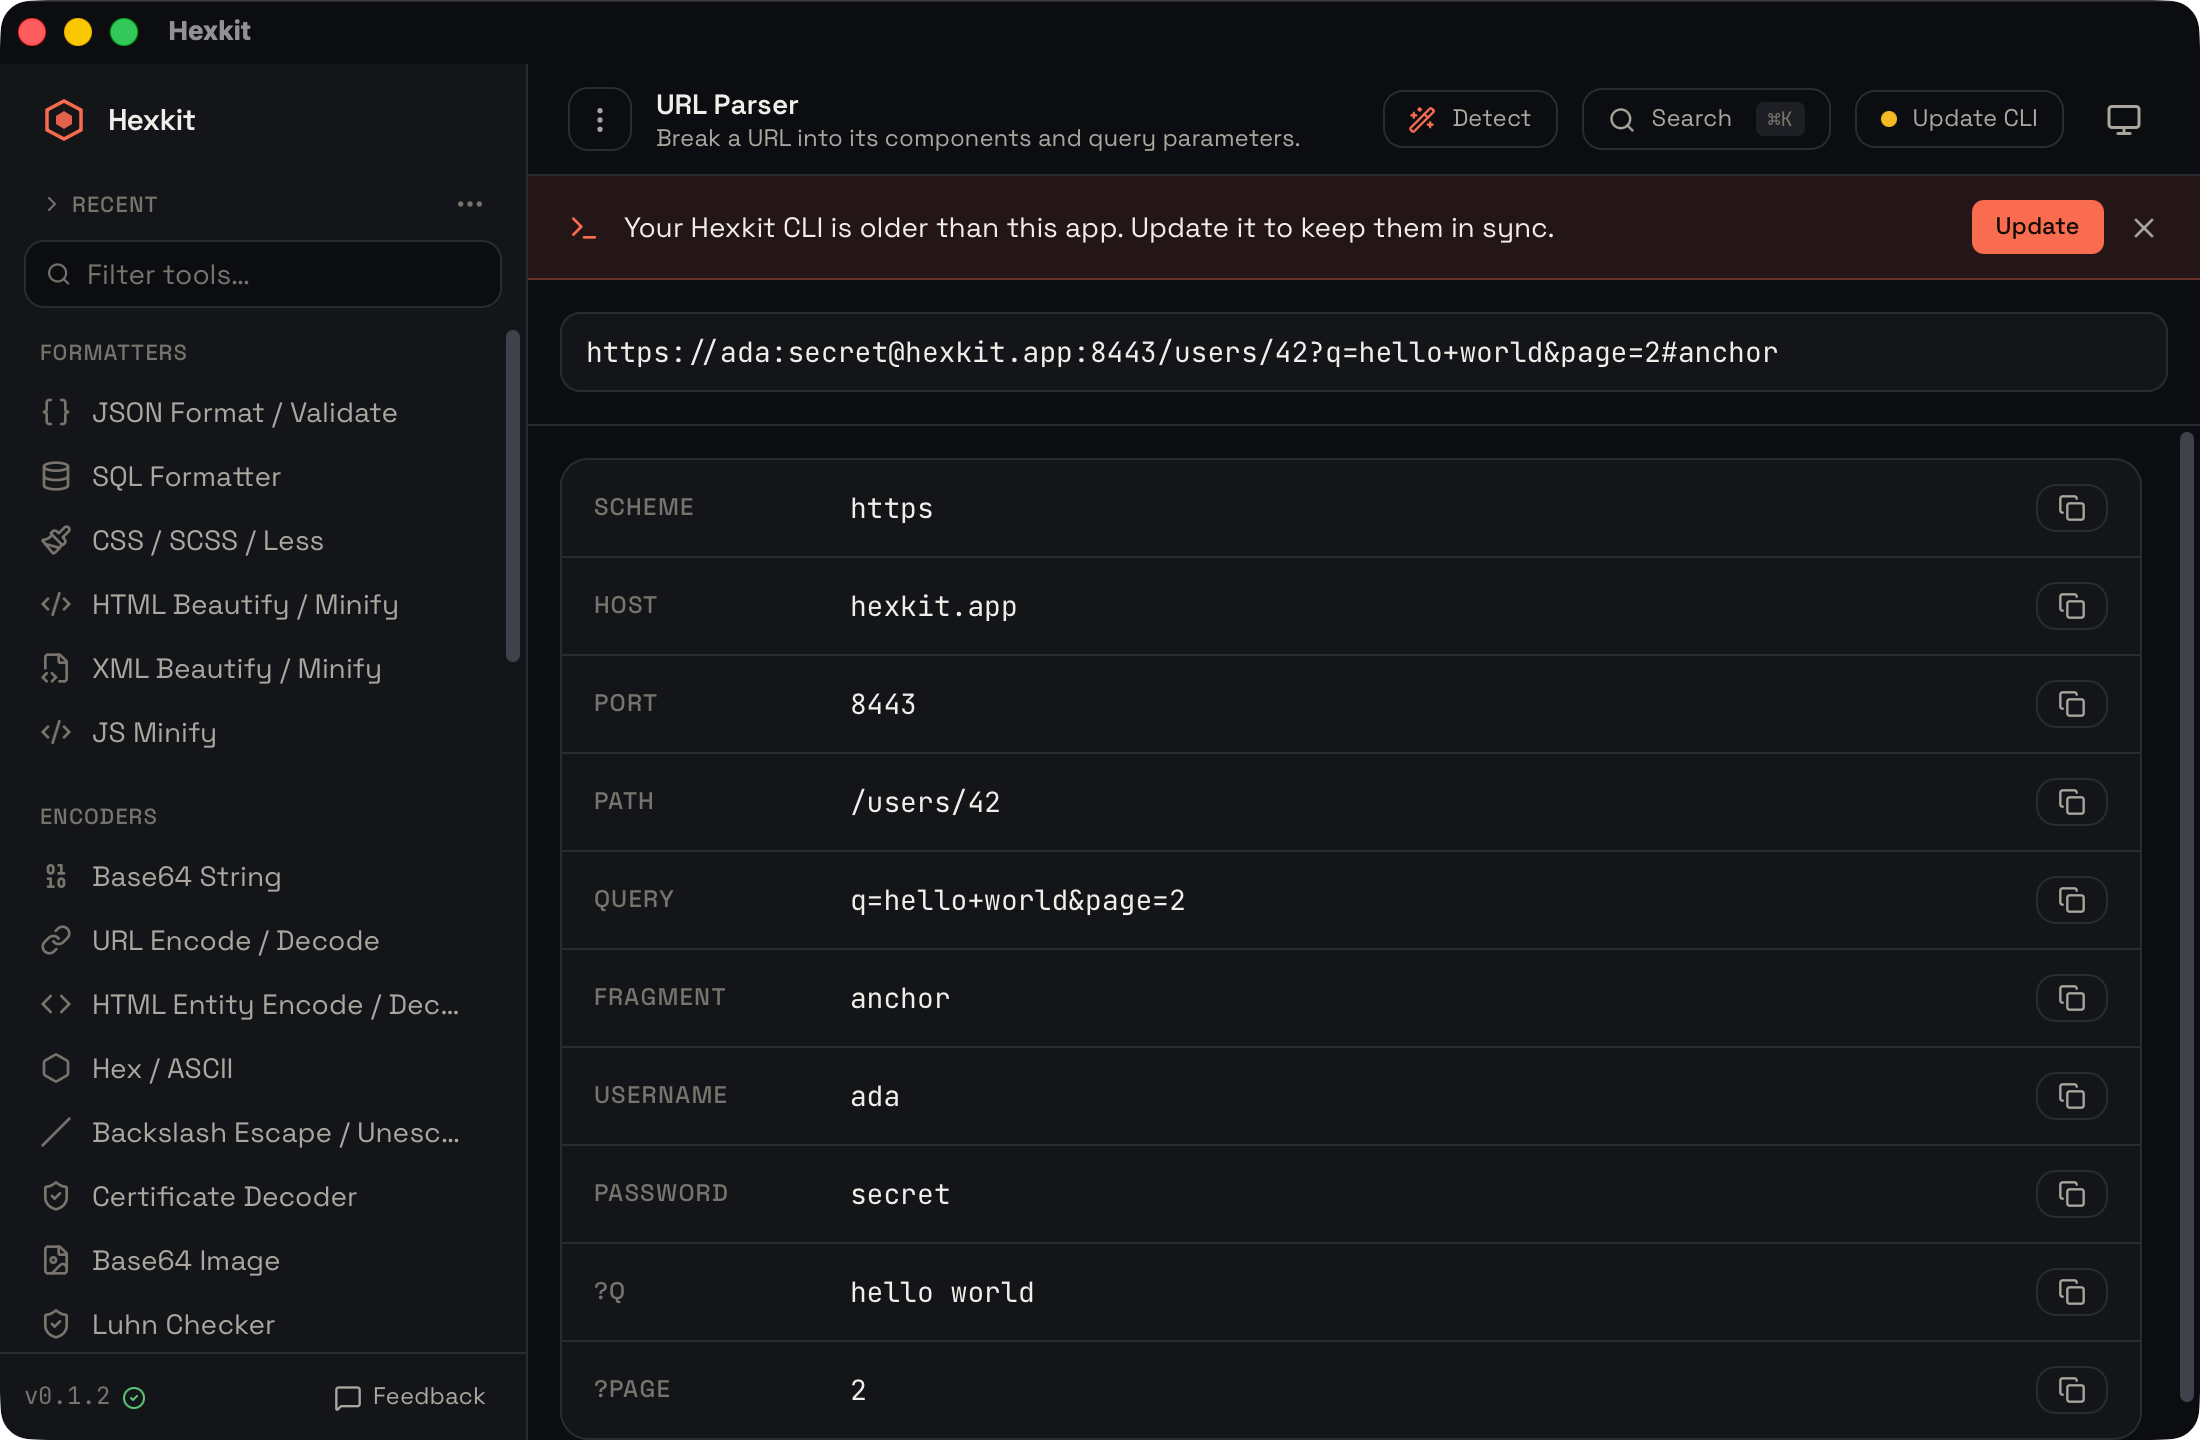The width and height of the screenshot is (2200, 1440).
Task: Click the SQL database icon
Action: click(x=56, y=476)
